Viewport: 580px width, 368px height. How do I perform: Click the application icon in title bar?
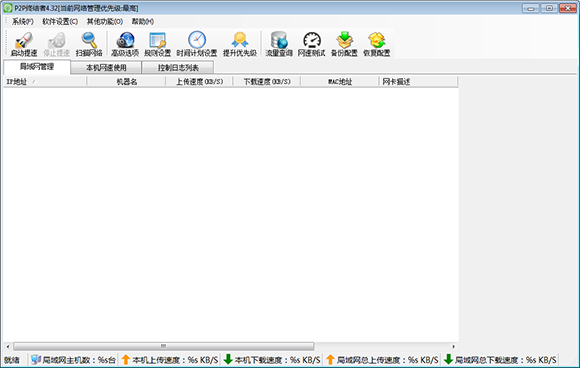pyautogui.click(x=8, y=8)
